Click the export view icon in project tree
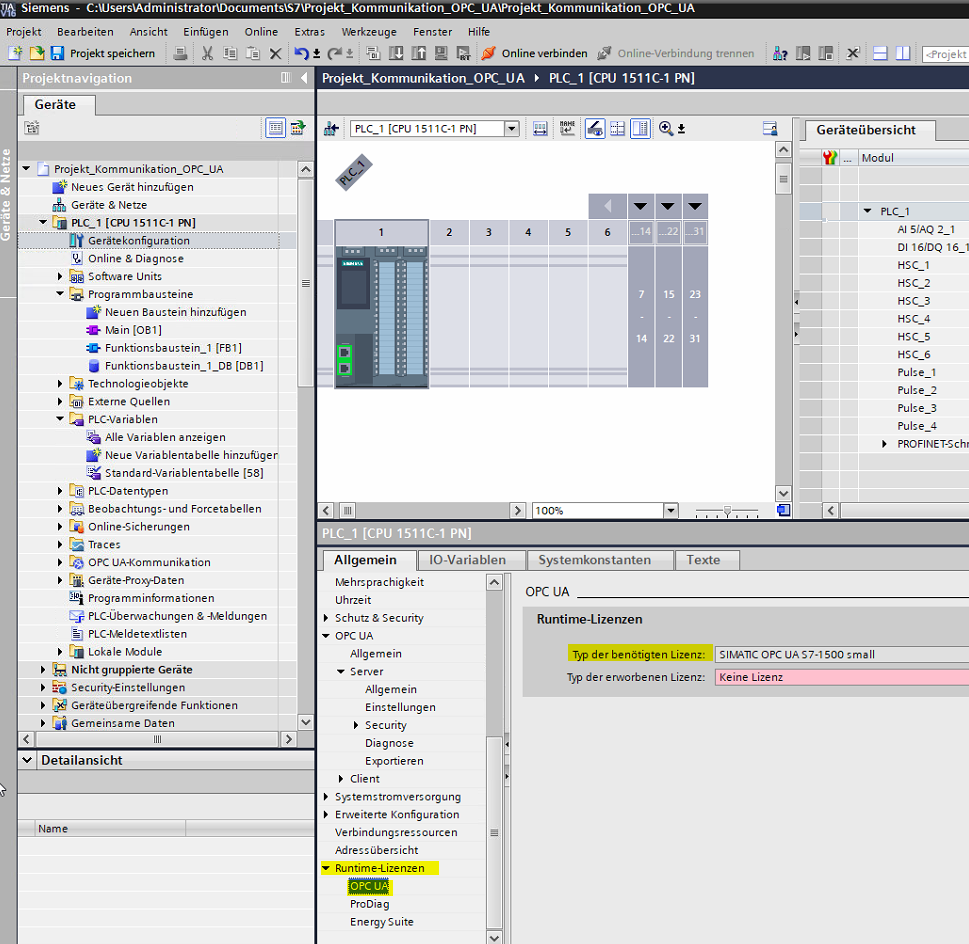Image resolution: width=969 pixels, height=944 pixels. (x=298, y=128)
